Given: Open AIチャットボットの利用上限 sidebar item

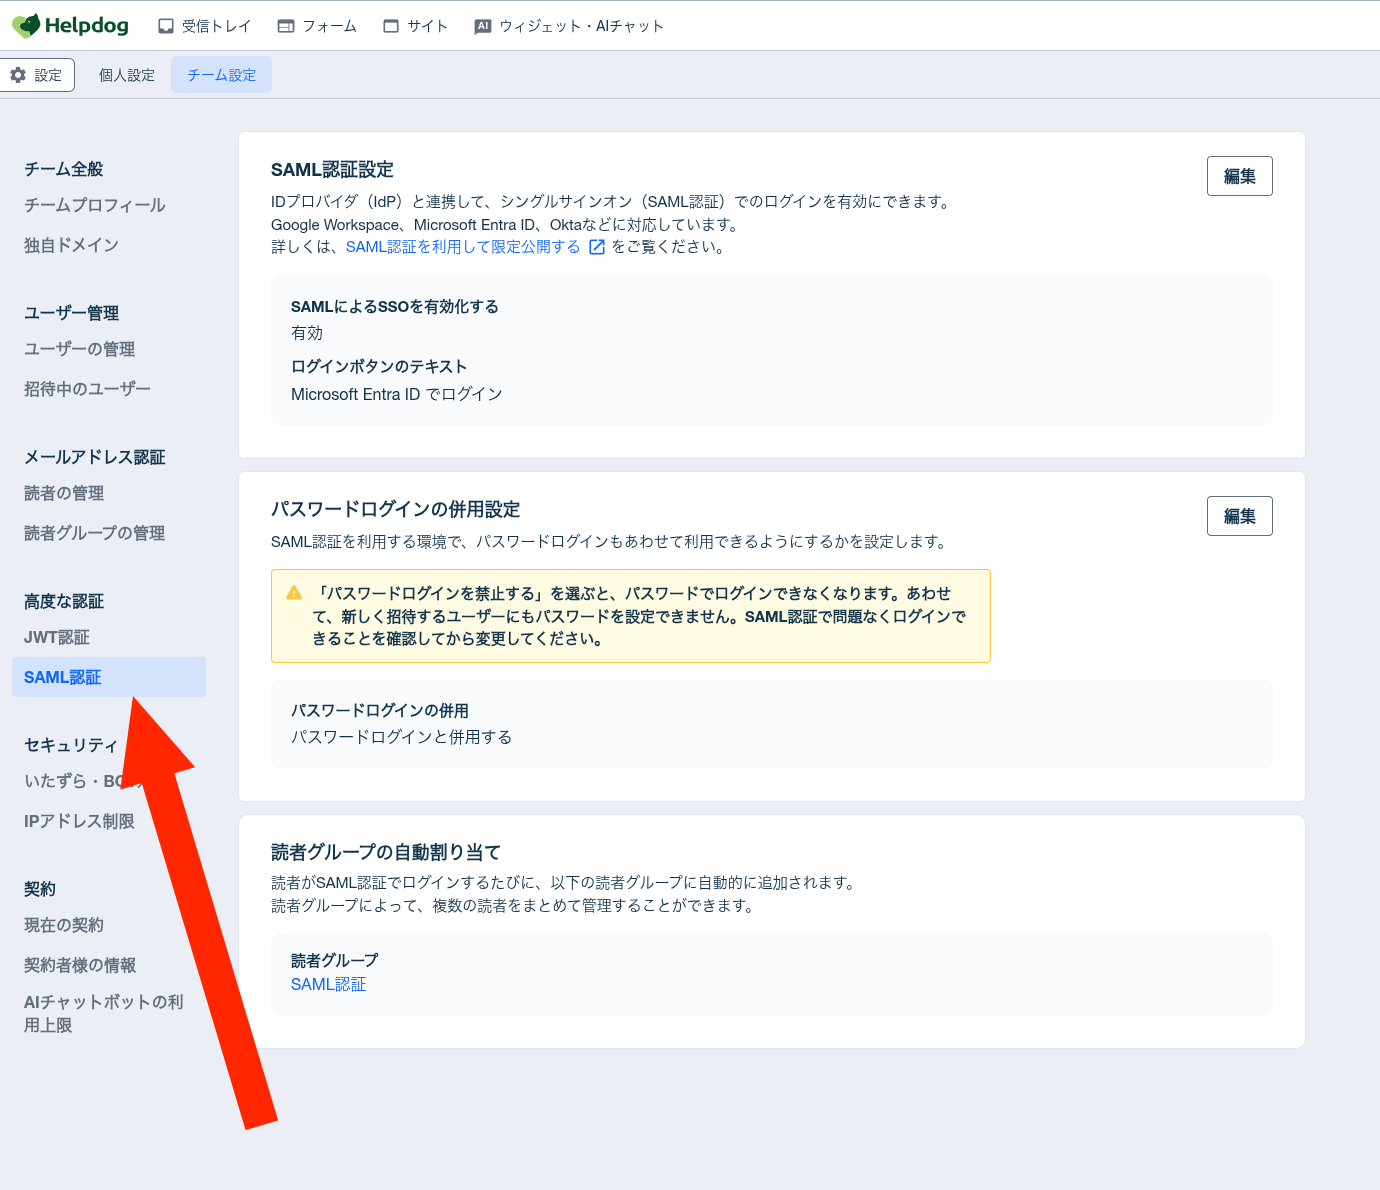Looking at the screenshot, I should 104,1013.
